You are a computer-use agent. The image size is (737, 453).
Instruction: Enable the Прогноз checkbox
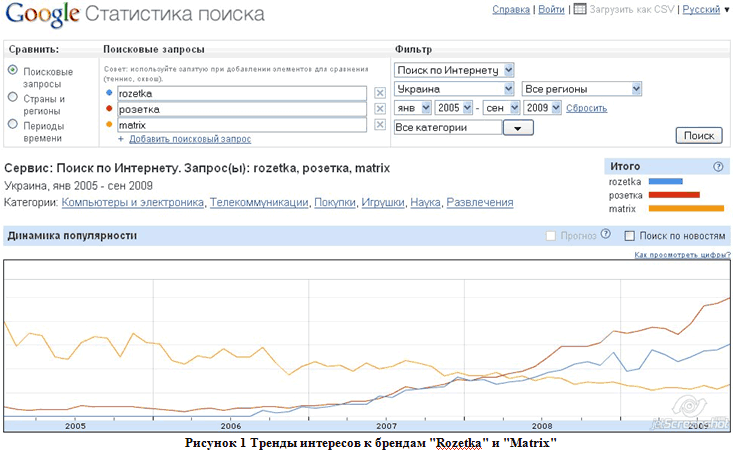[550, 235]
